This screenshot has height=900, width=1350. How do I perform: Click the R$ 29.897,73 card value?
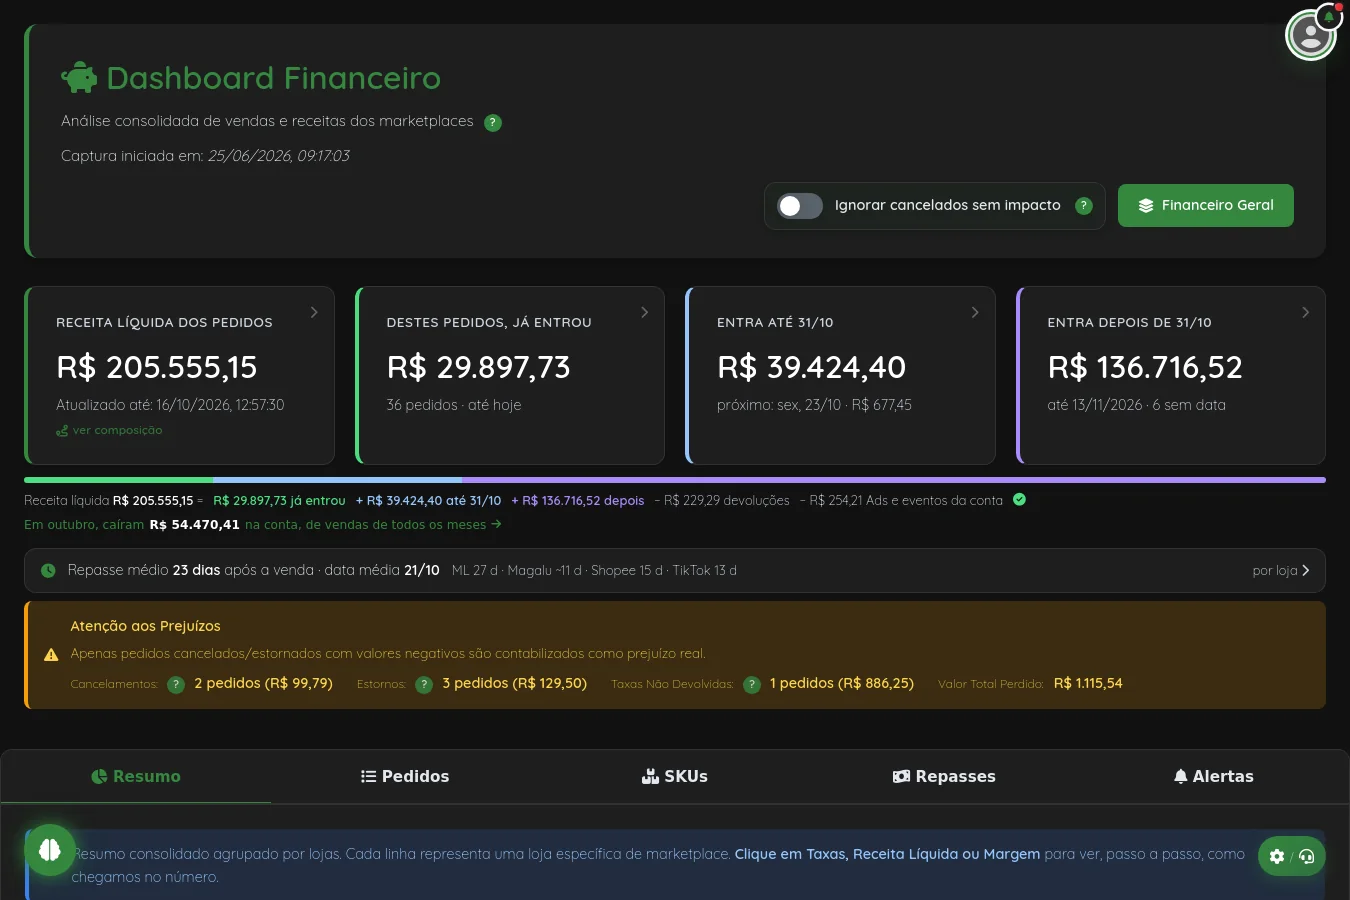click(x=479, y=368)
